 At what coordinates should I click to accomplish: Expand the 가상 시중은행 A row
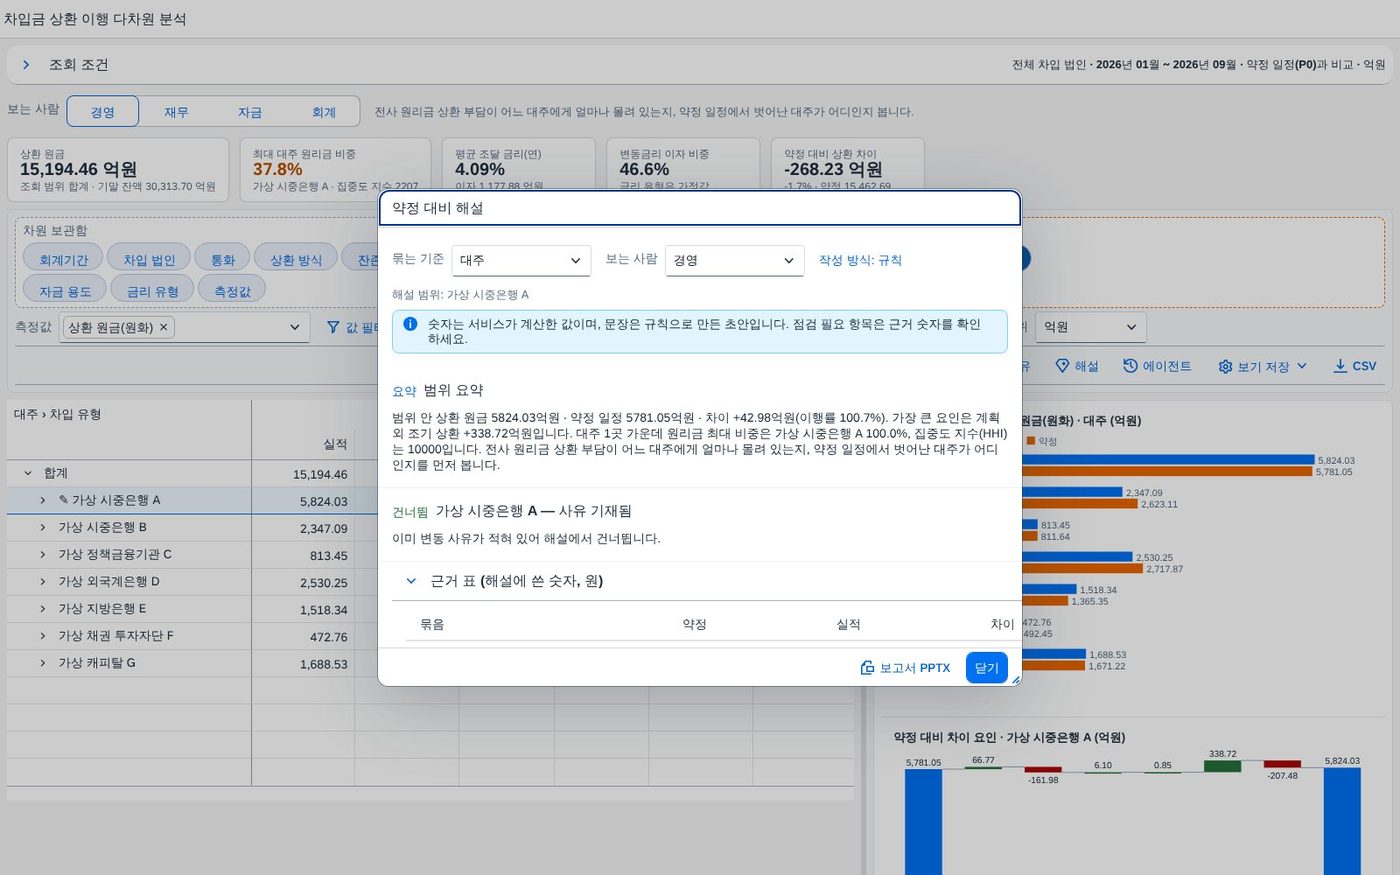click(42, 500)
